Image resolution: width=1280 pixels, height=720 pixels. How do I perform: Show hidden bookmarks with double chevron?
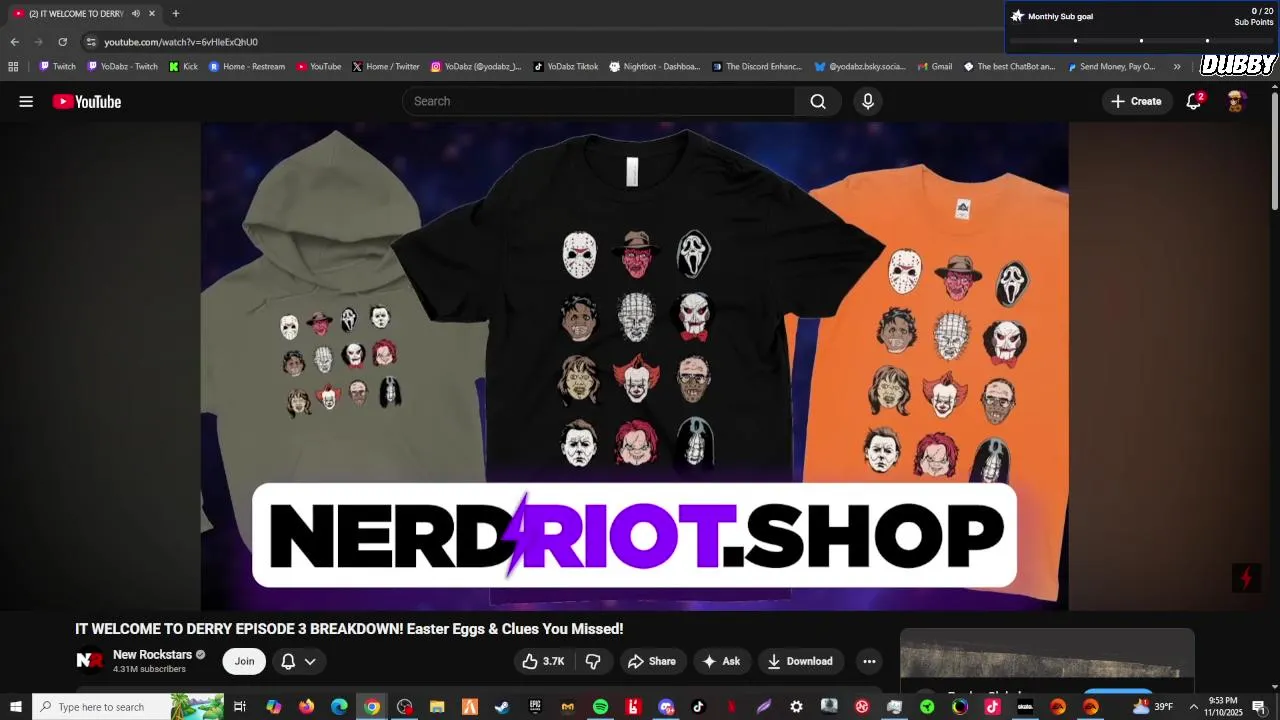[x=1177, y=67]
